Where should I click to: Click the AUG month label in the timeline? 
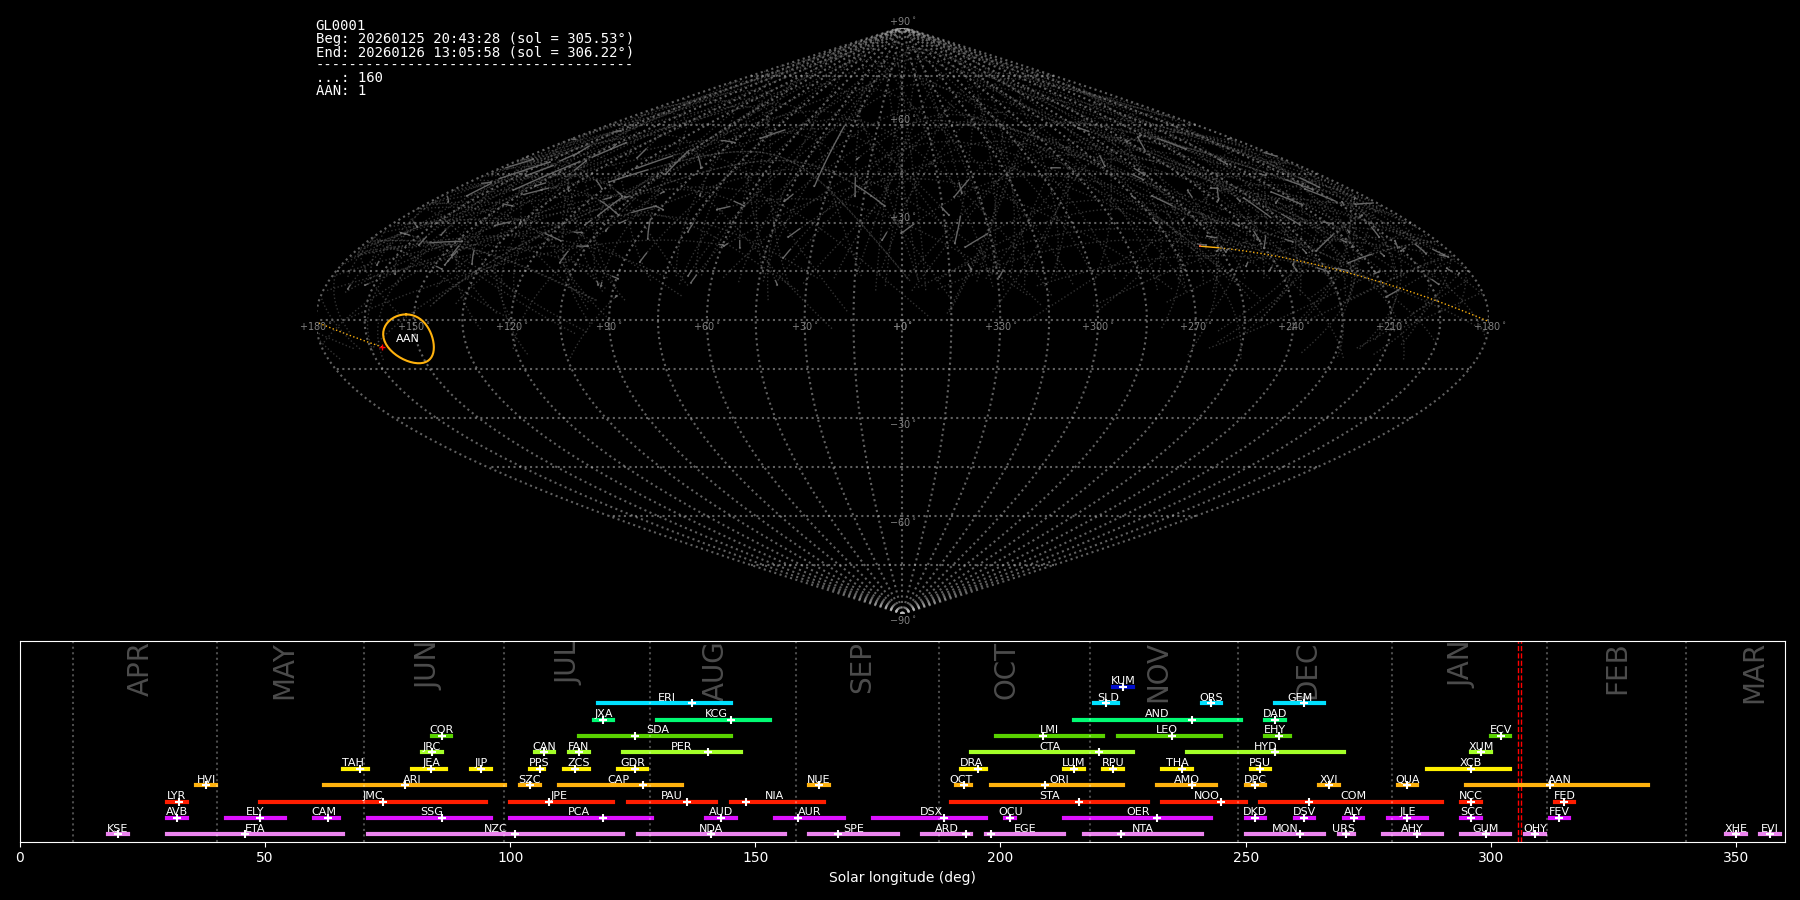712,672
